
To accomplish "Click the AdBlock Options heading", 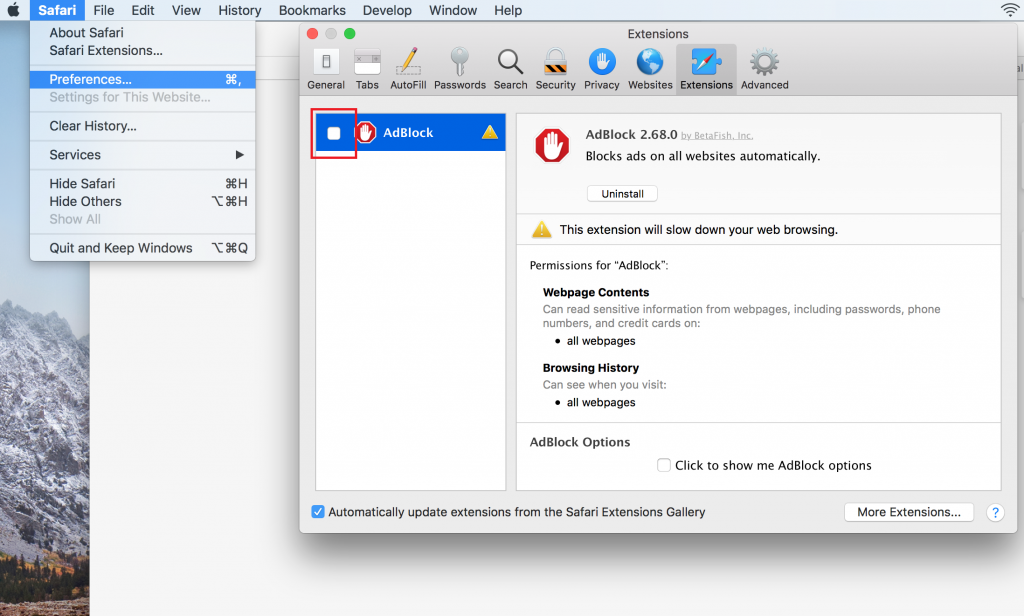I will pos(580,442).
